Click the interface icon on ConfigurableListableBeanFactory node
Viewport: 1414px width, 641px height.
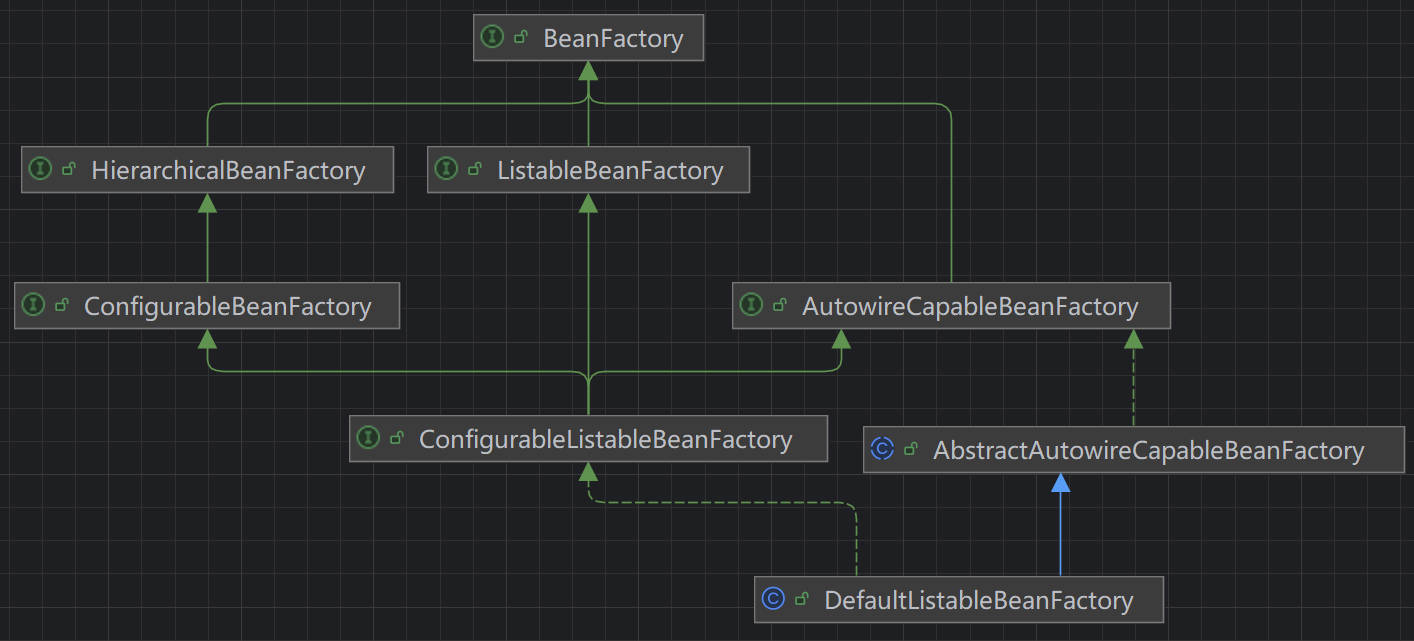pos(368,438)
